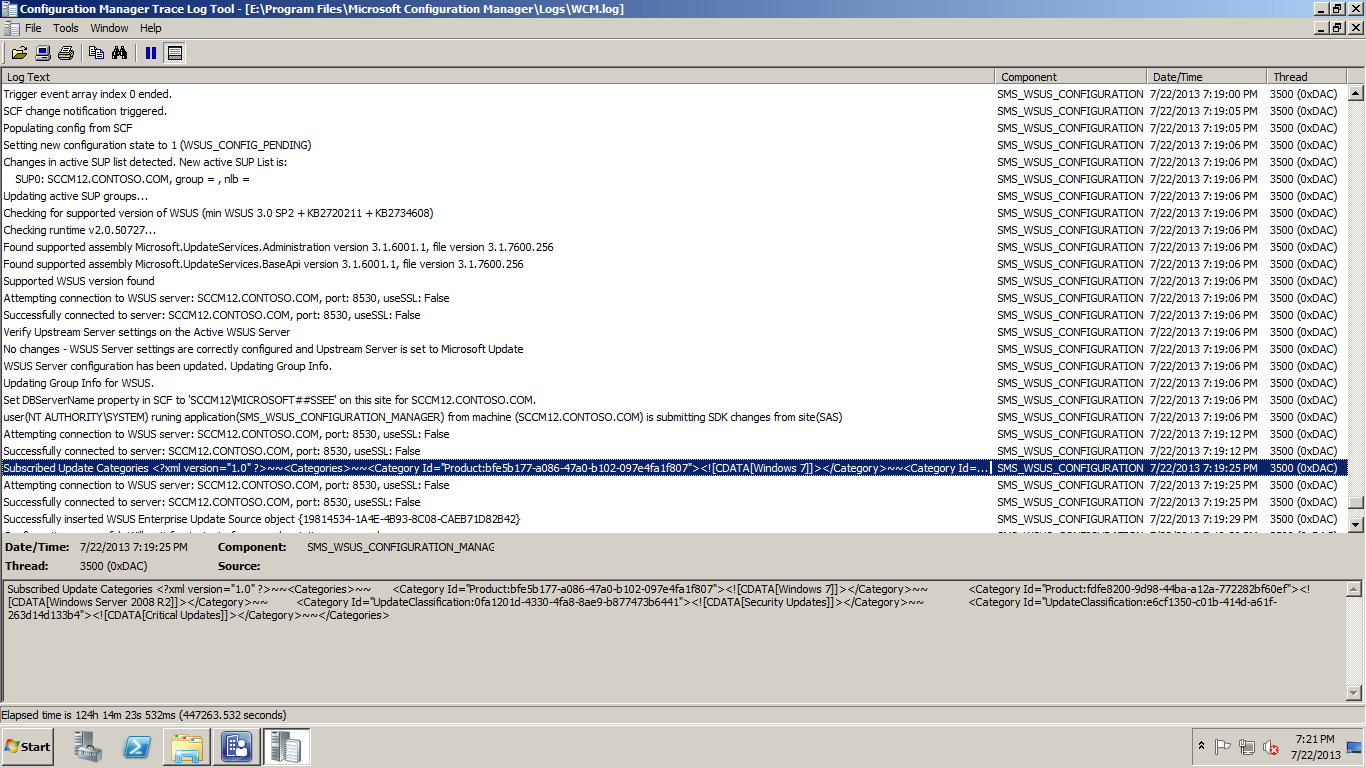Open the Start menu
The height and width of the screenshot is (768, 1366).
(x=27, y=747)
